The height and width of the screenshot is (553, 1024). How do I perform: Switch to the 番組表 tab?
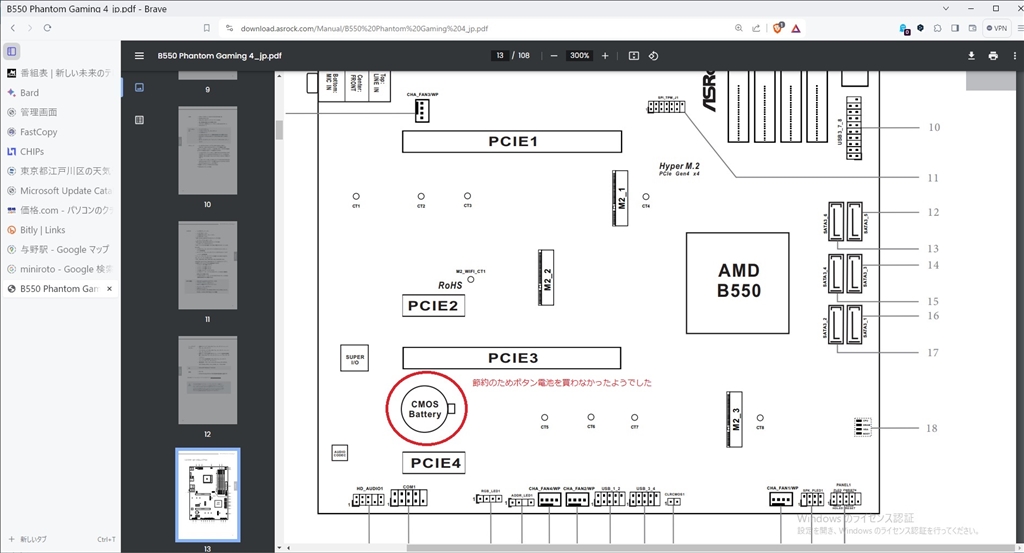pyautogui.click(x=61, y=73)
